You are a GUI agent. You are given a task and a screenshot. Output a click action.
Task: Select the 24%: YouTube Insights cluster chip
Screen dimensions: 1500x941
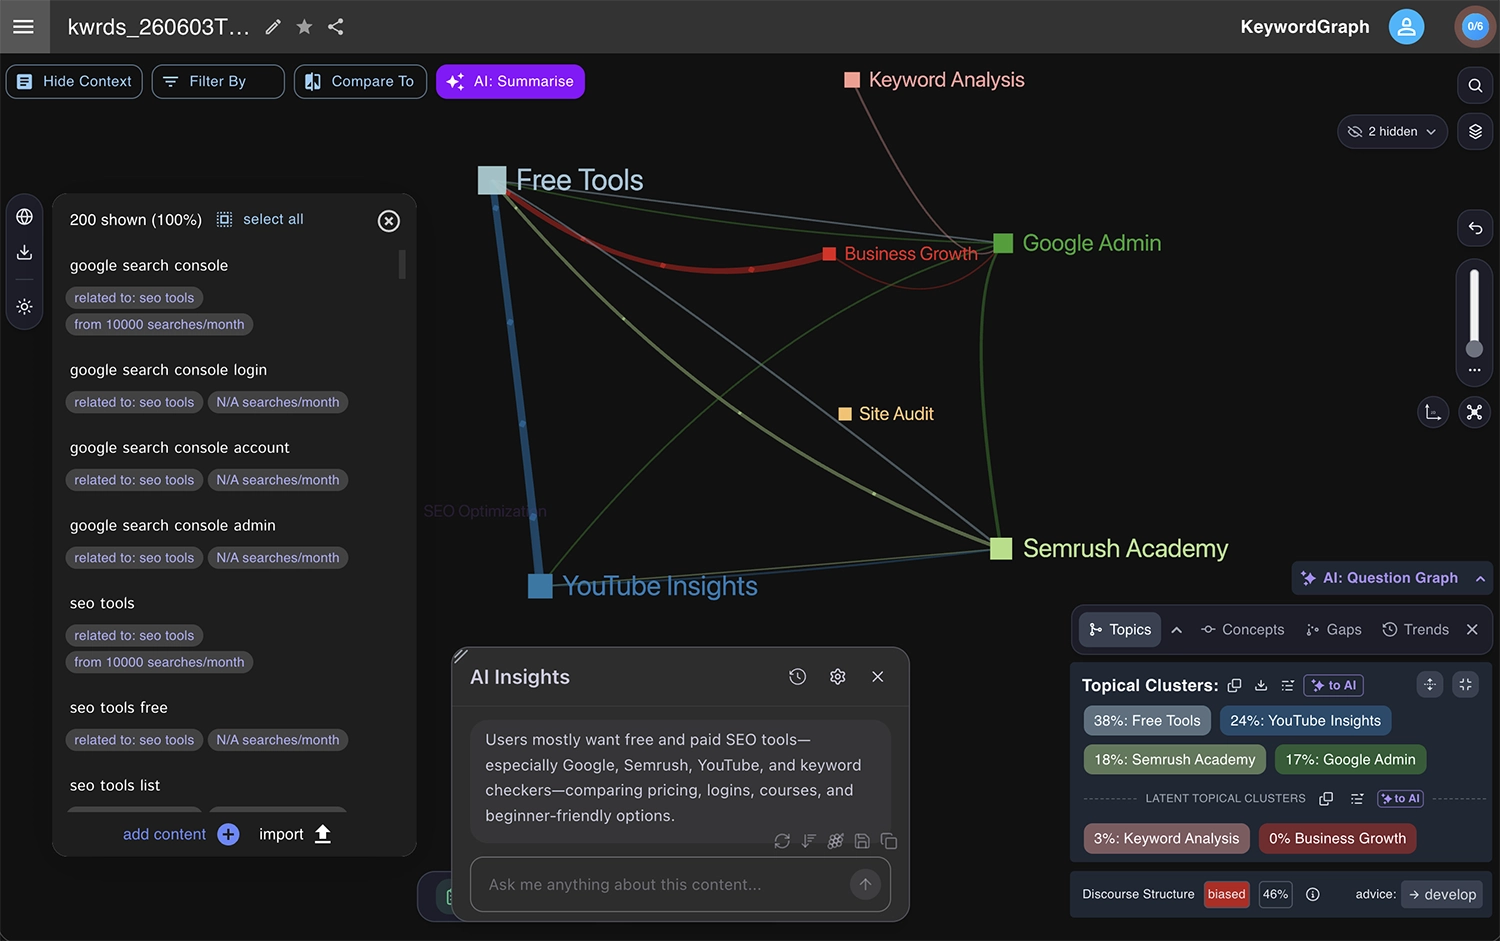(x=1305, y=721)
